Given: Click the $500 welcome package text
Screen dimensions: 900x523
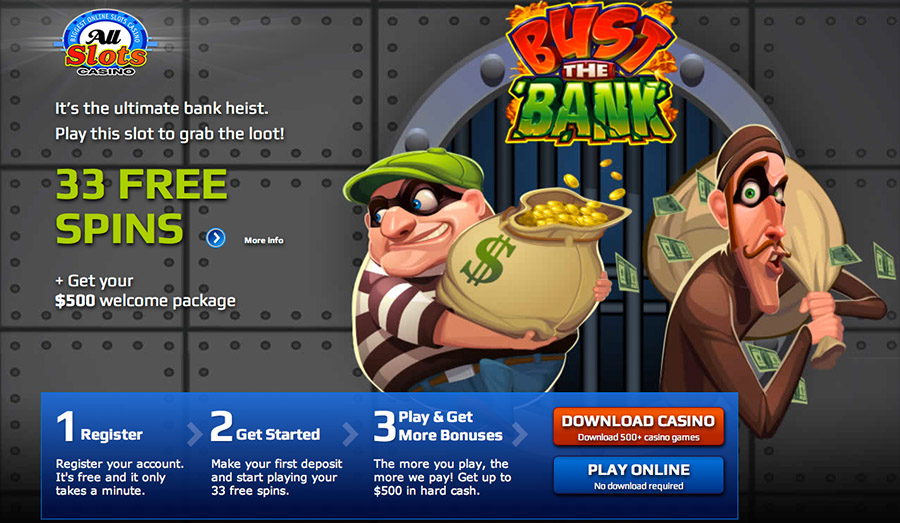Looking at the screenshot, I should coord(145,300).
